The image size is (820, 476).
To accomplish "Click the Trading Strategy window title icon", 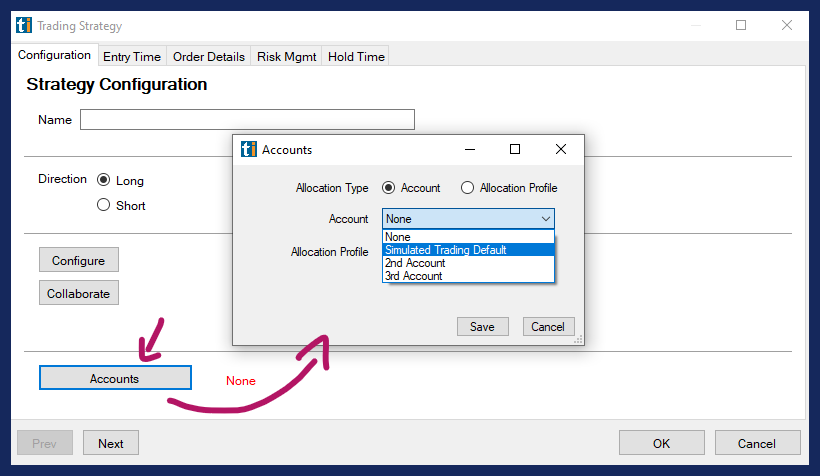I will [x=24, y=26].
